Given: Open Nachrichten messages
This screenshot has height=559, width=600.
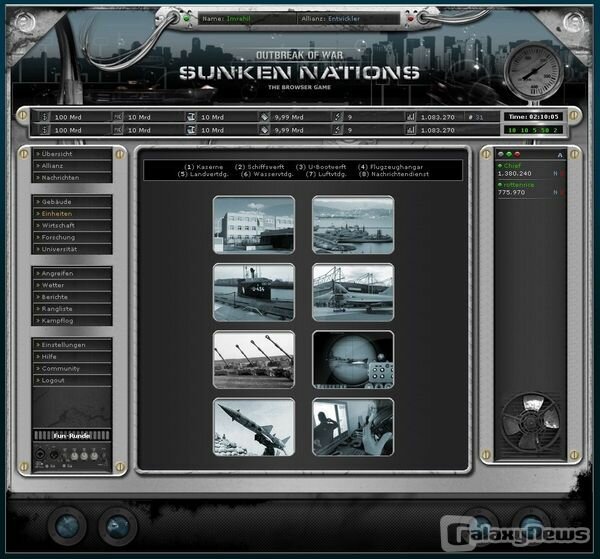Looking at the screenshot, I should [x=72, y=178].
